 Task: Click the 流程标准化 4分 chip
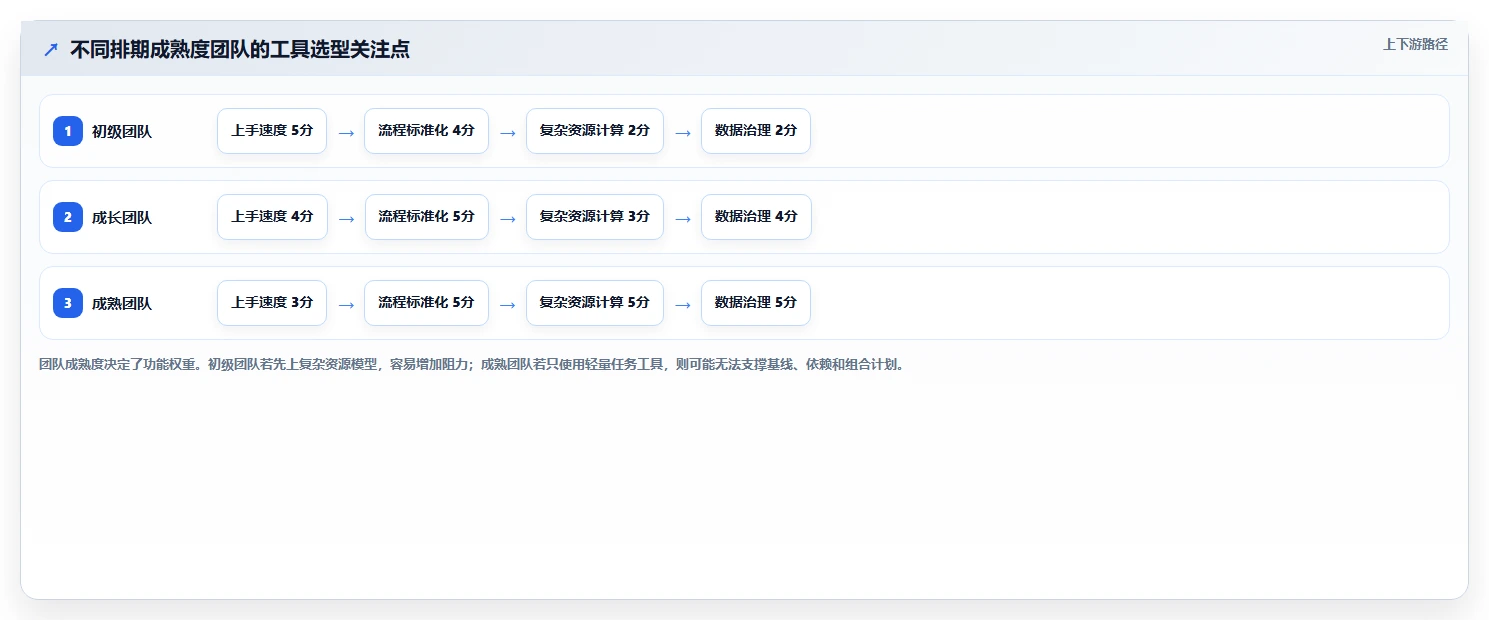point(426,131)
